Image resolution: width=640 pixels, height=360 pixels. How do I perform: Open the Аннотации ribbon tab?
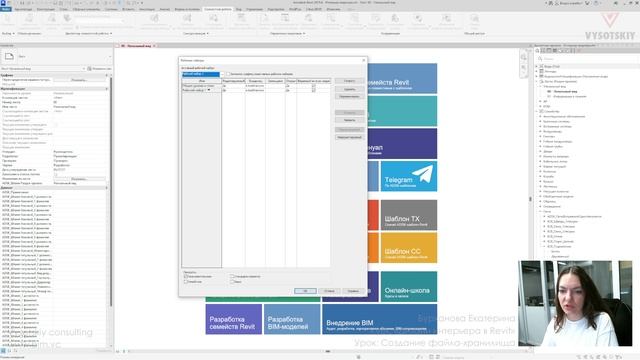click(x=147, y=9)
